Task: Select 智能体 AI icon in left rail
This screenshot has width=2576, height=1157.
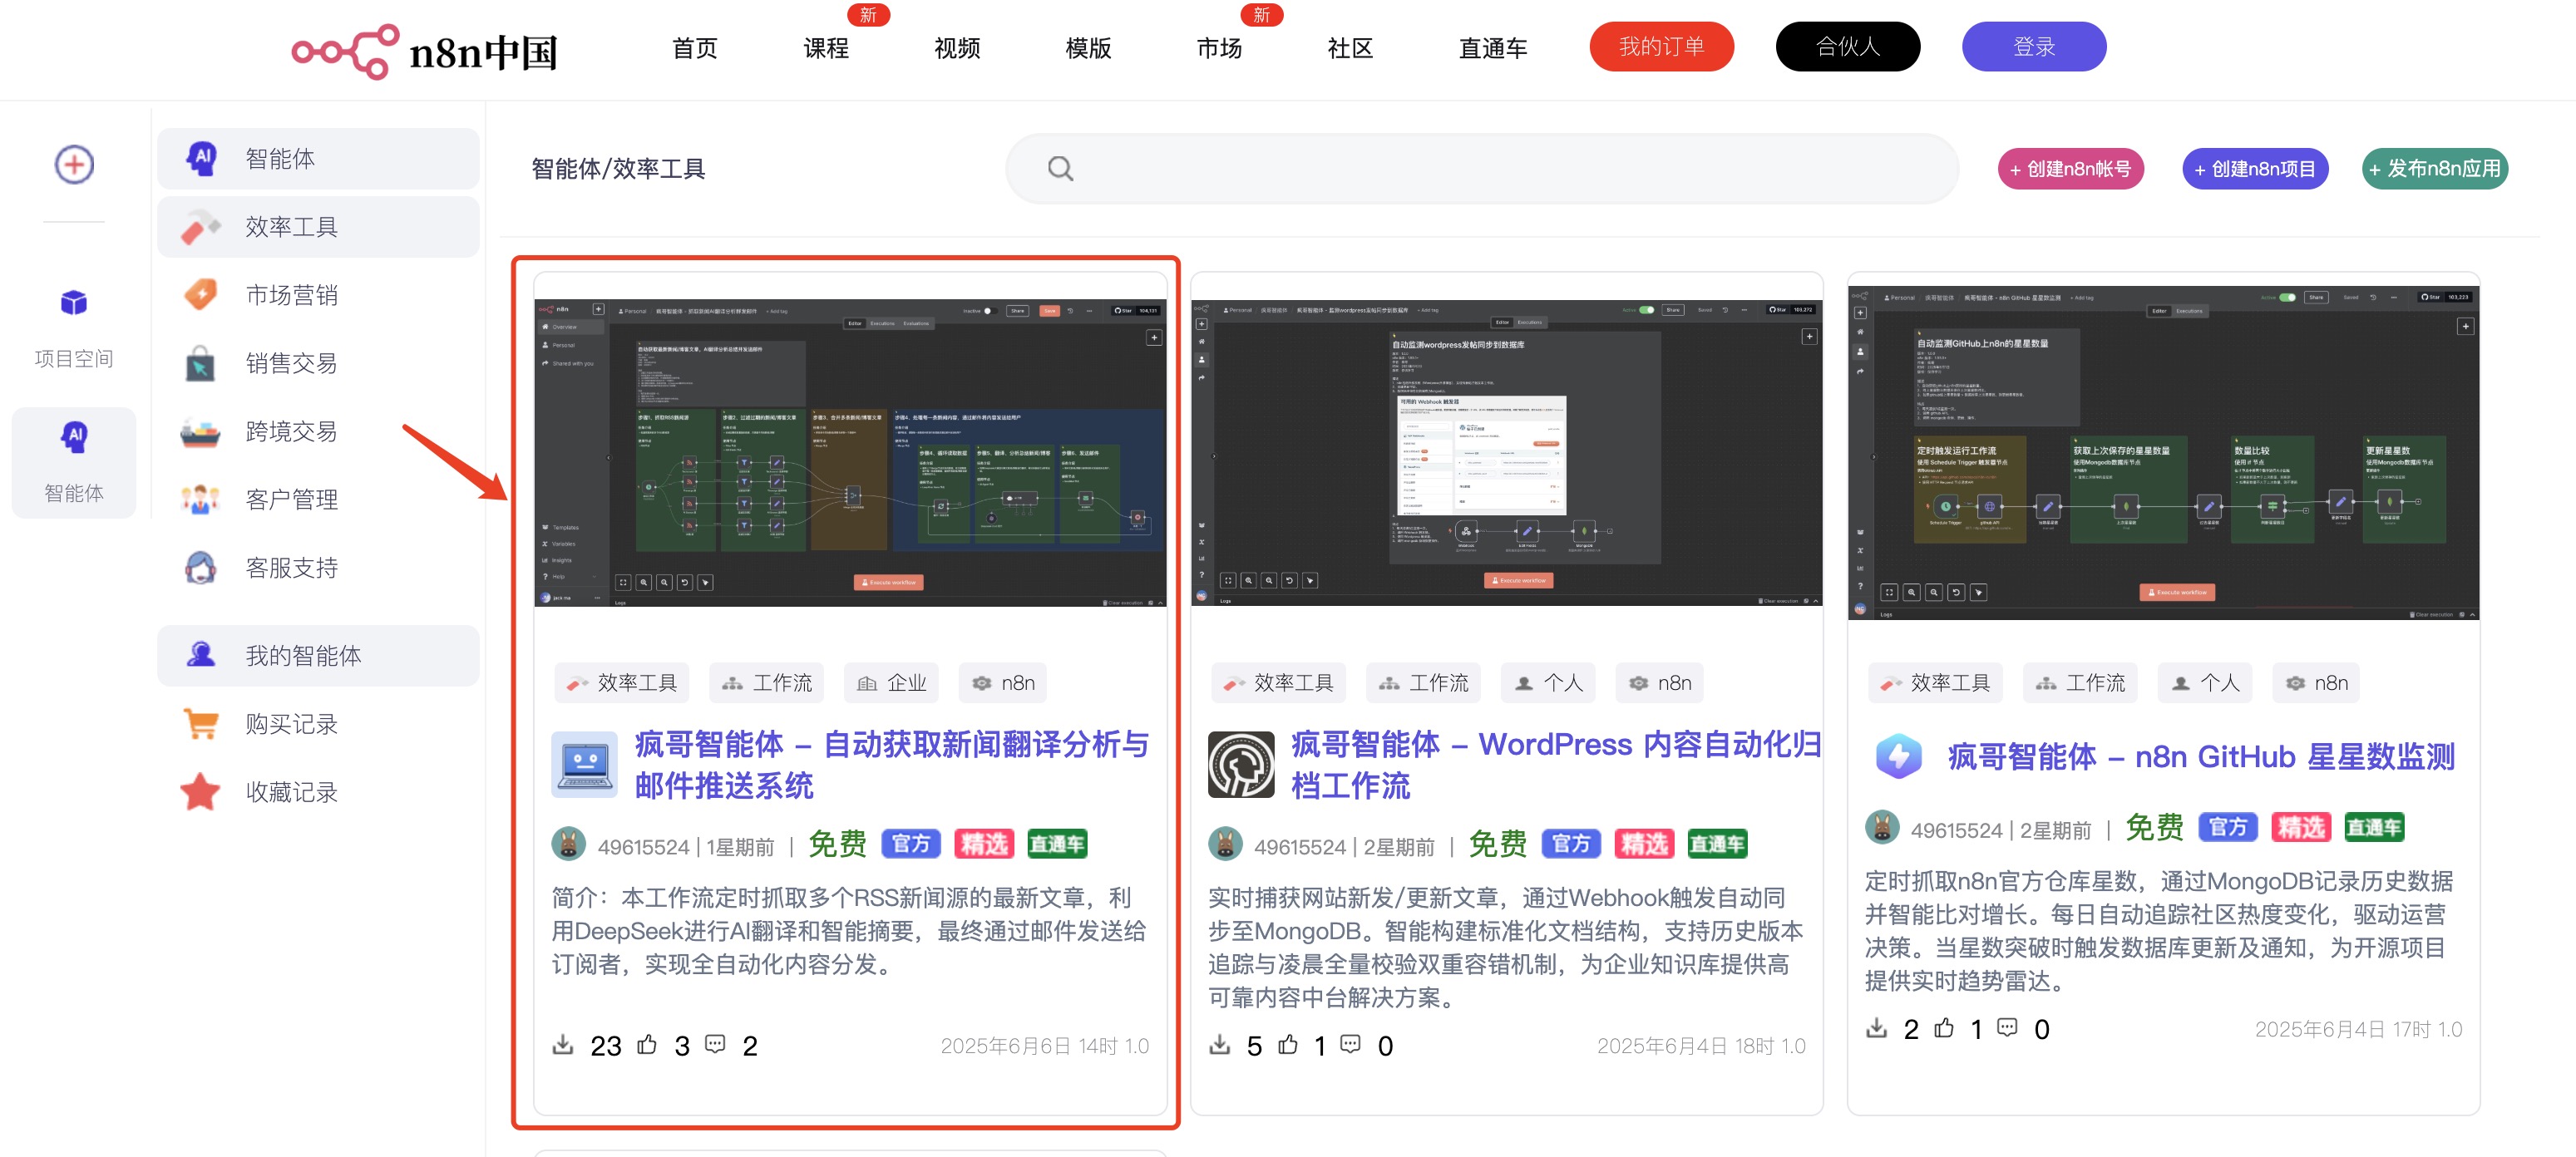Action: click(x=74, y=437)
